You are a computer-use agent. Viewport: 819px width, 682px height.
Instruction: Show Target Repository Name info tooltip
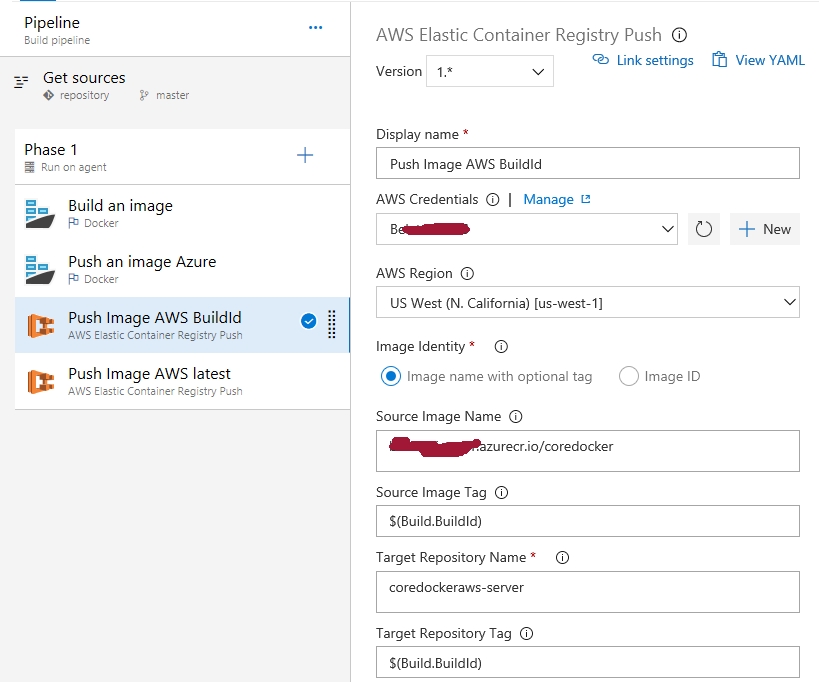(562, 558)
